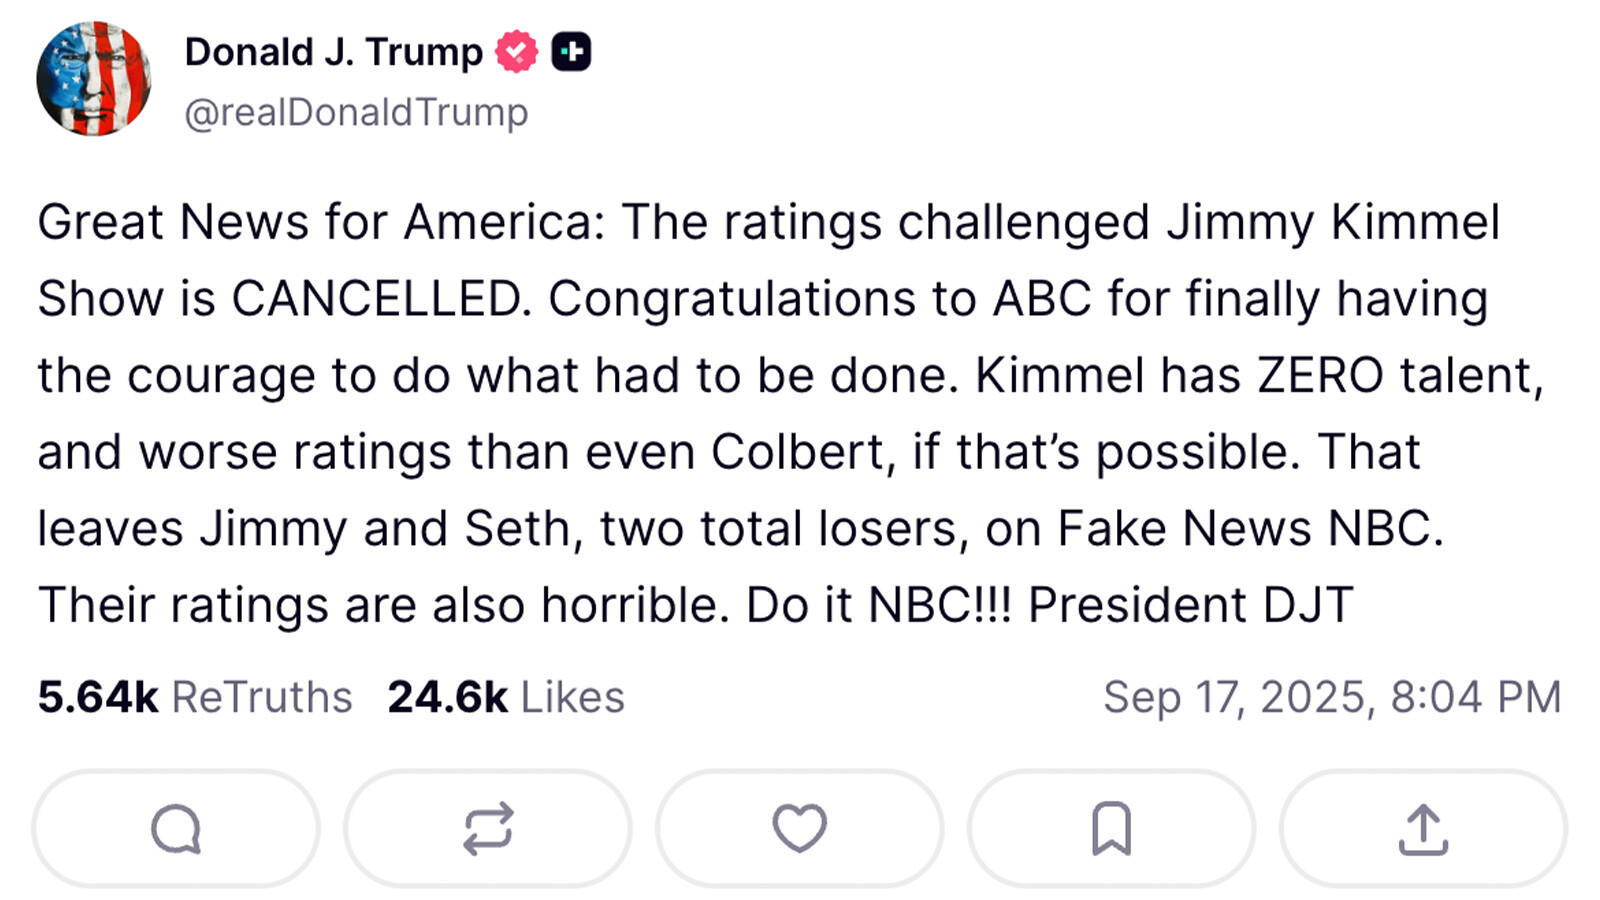Click the word ZERO in the post

[x=1320, y=376]
